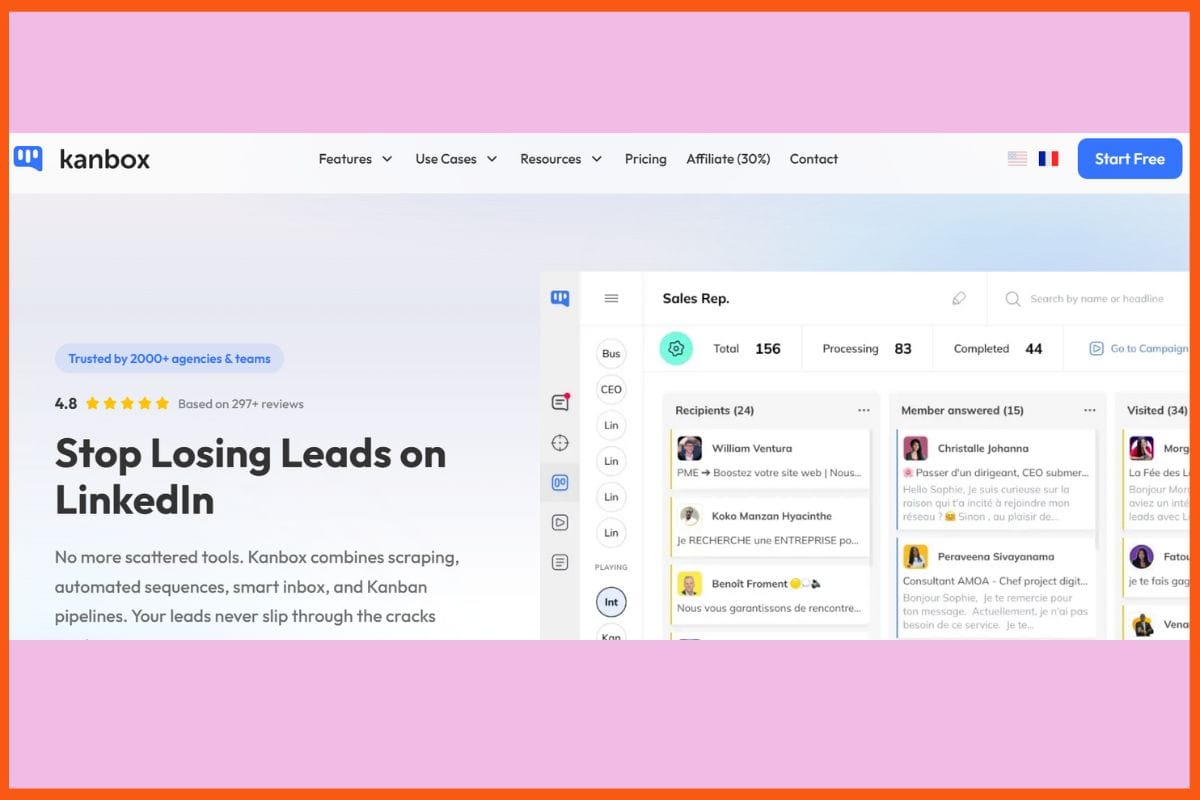Select Contact in the top navigation
The height and width of the screenshot is (800, 1200).
coord(813,159)
